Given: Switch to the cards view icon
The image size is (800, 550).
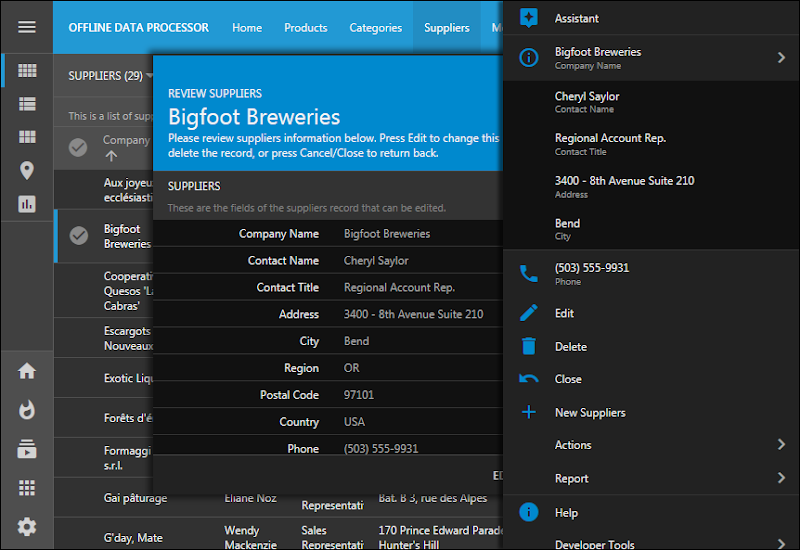Looking at the screenshot, I should tap(27, 137).
